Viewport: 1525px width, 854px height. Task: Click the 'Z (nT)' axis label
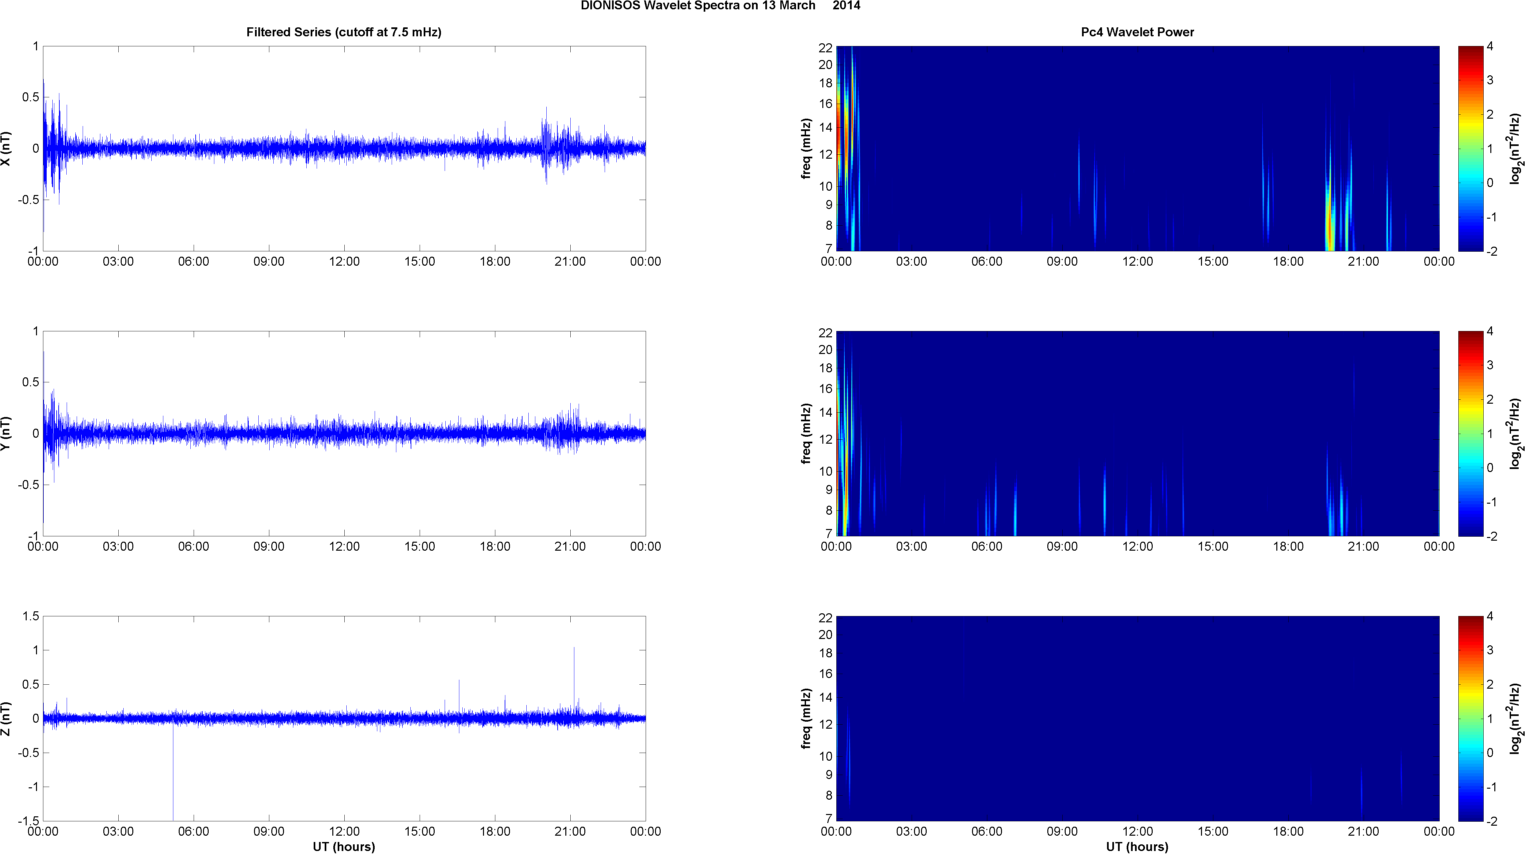7,718
